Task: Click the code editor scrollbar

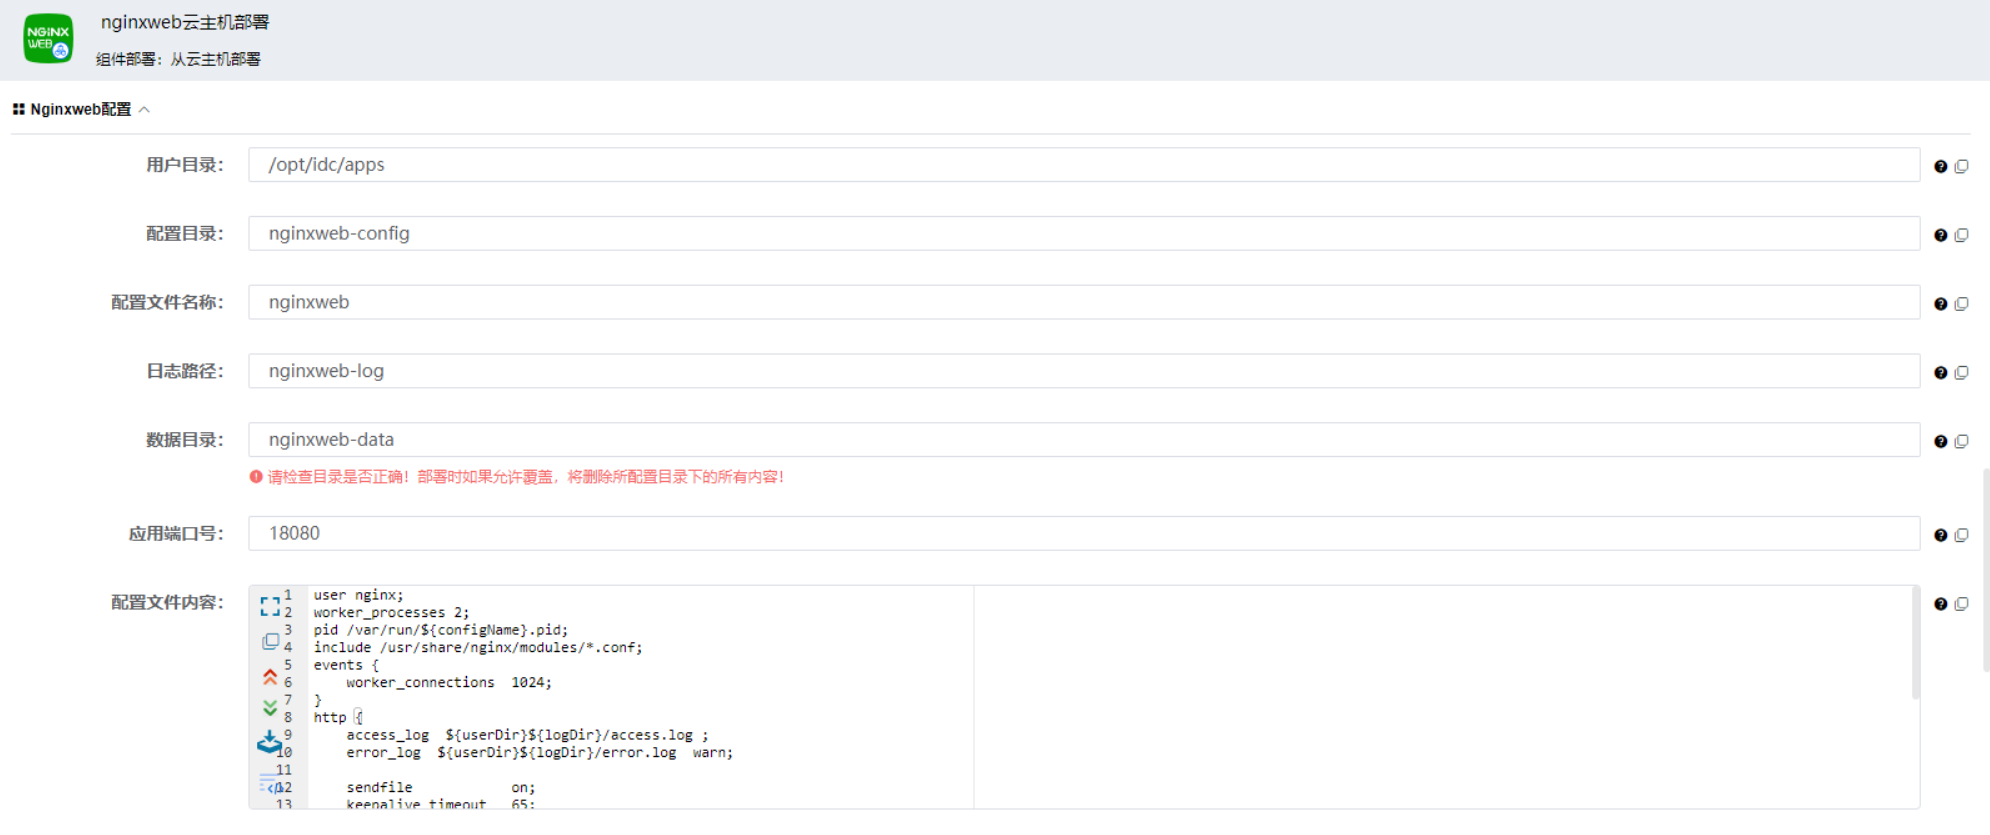Action: (x=1915, y=643)
